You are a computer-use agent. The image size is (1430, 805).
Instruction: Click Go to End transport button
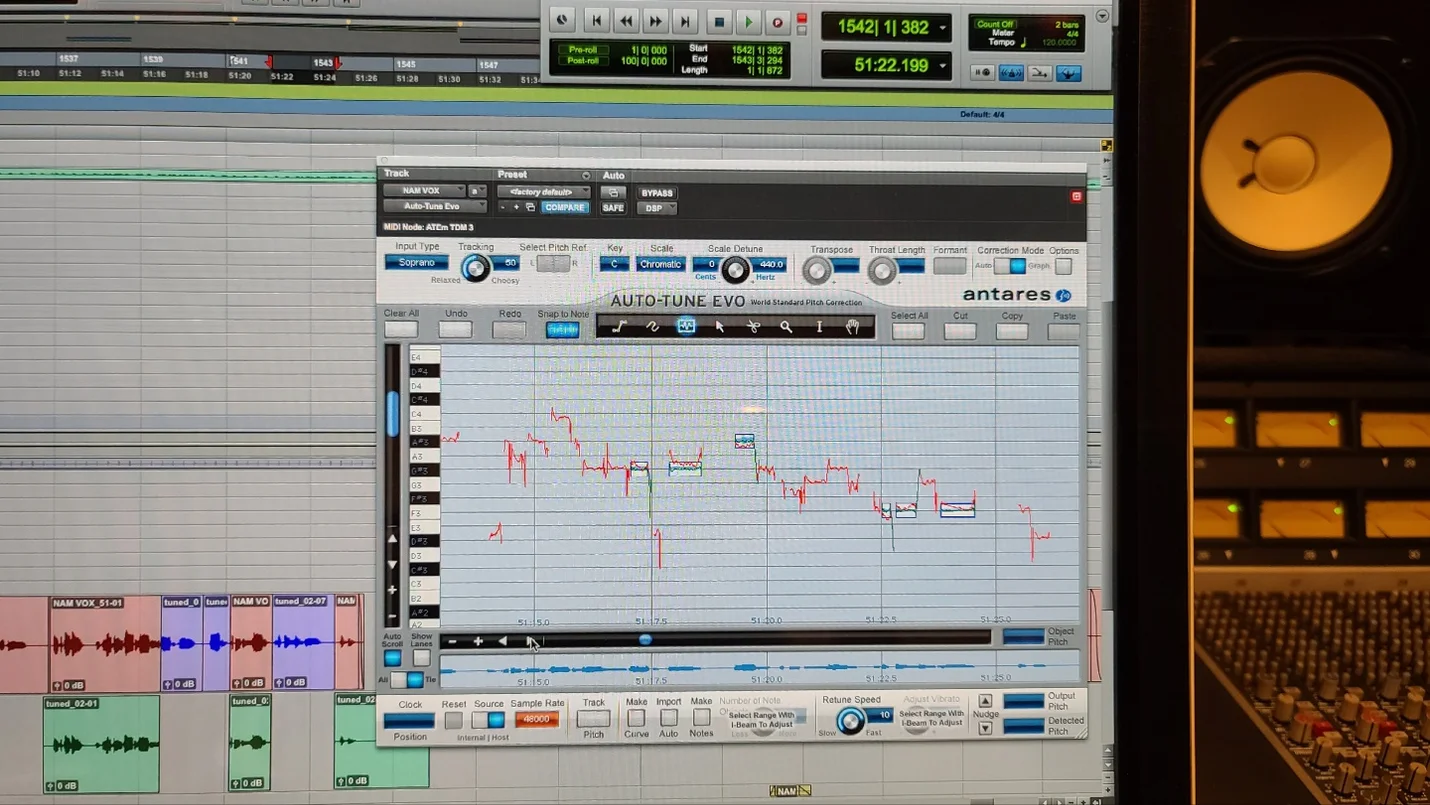tap(685, 20)
